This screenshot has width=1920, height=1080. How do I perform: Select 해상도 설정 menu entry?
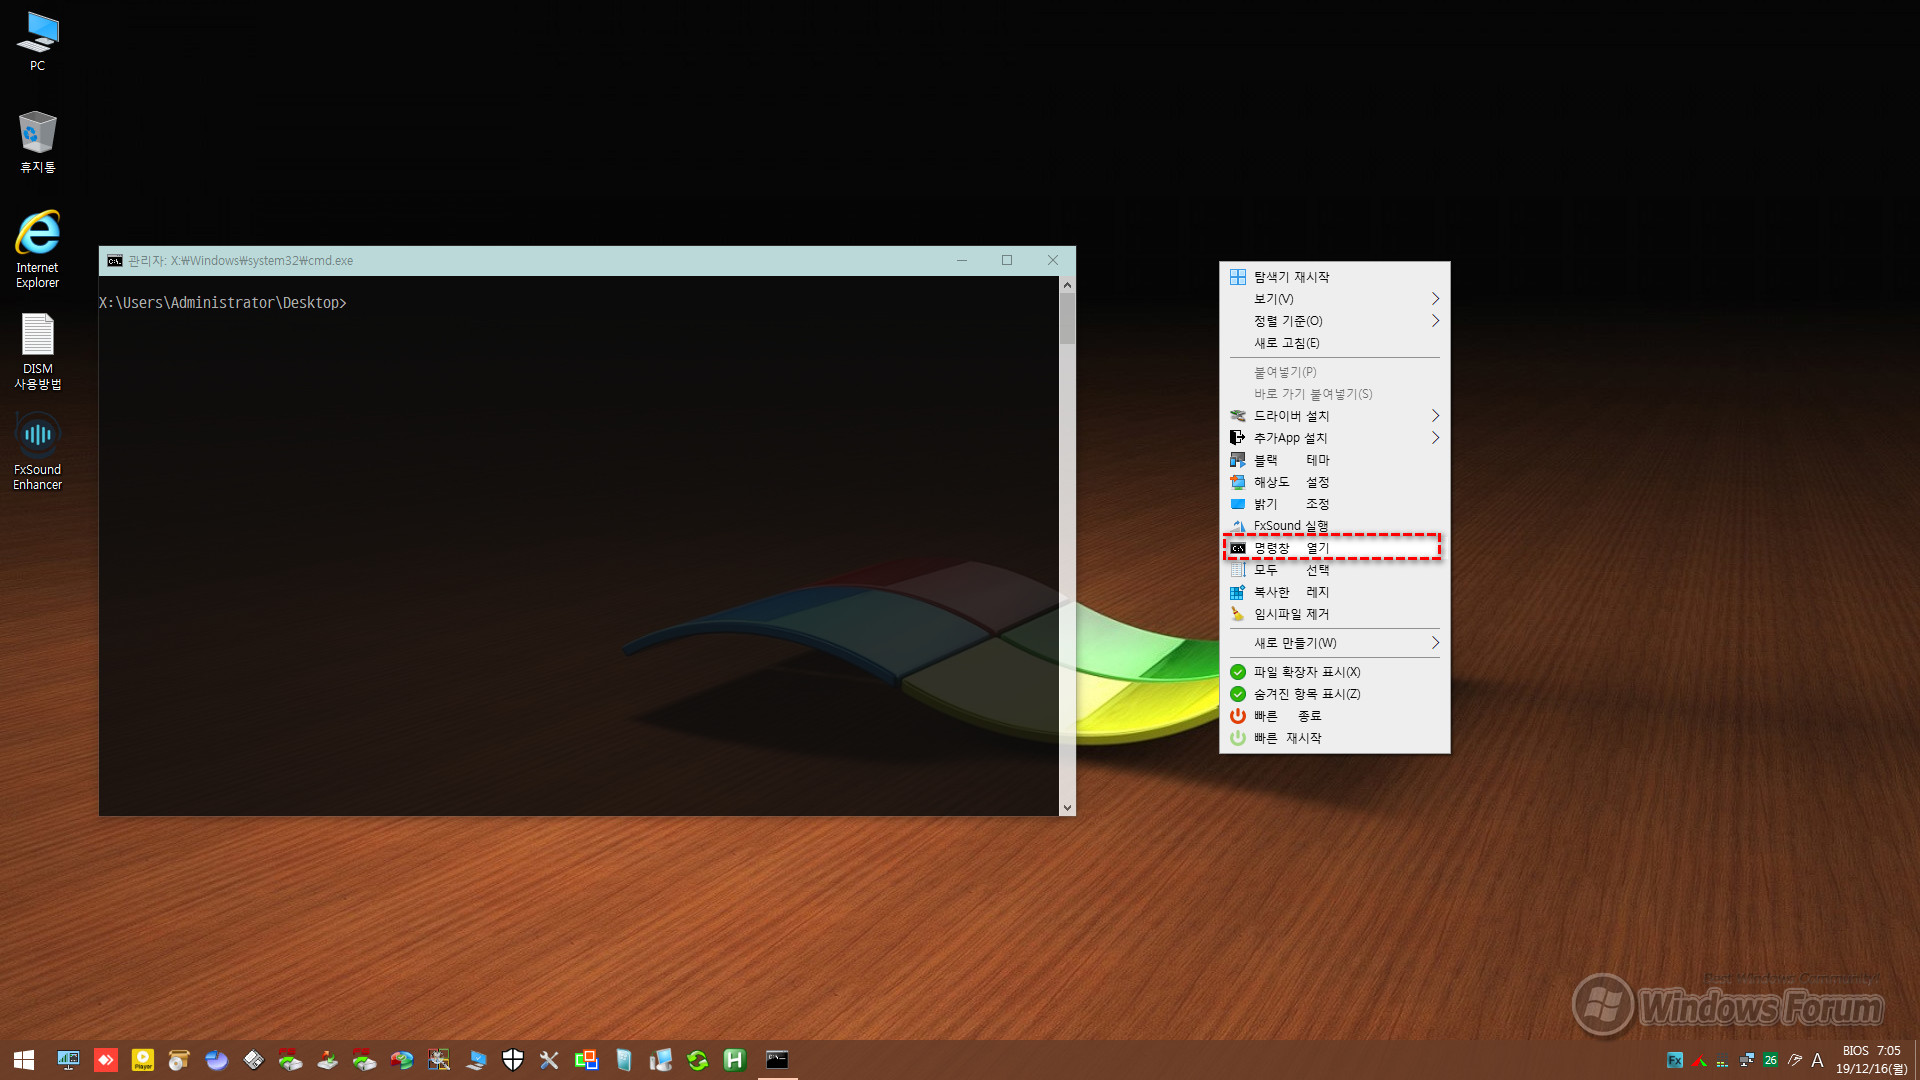click(1334, 482)
